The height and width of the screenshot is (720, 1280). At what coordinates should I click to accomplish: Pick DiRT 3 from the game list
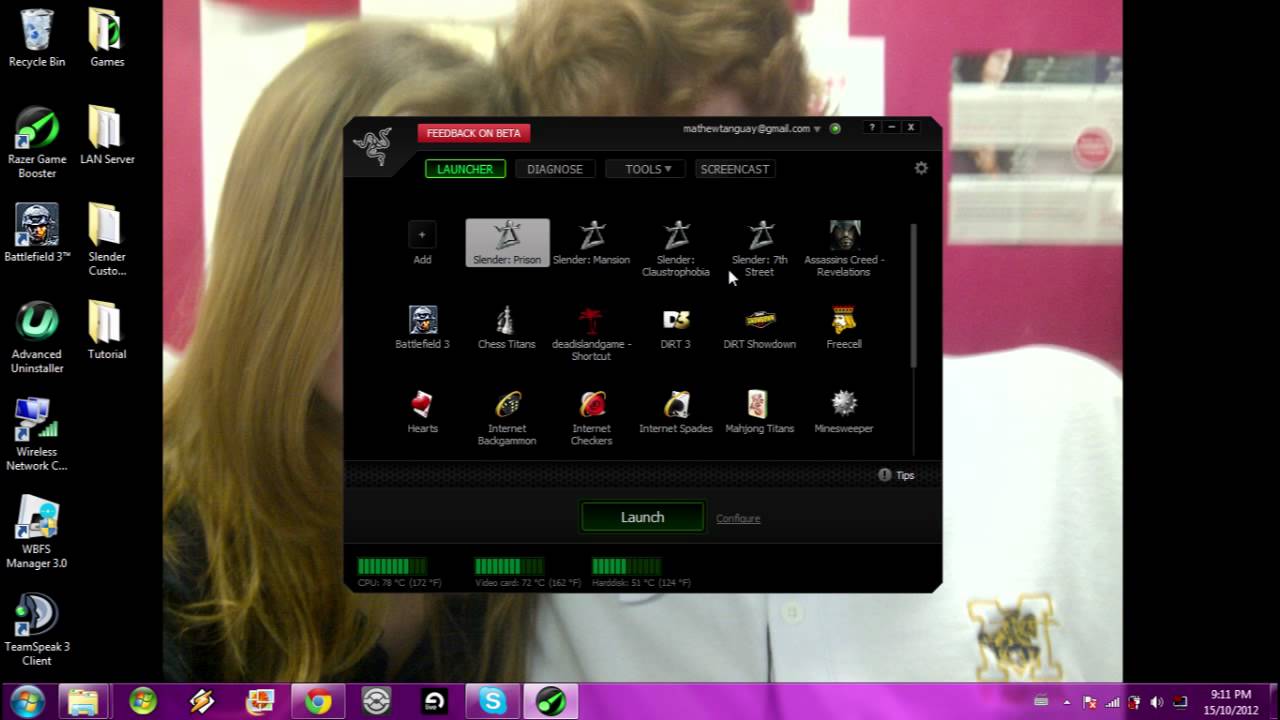pos(676,328)
